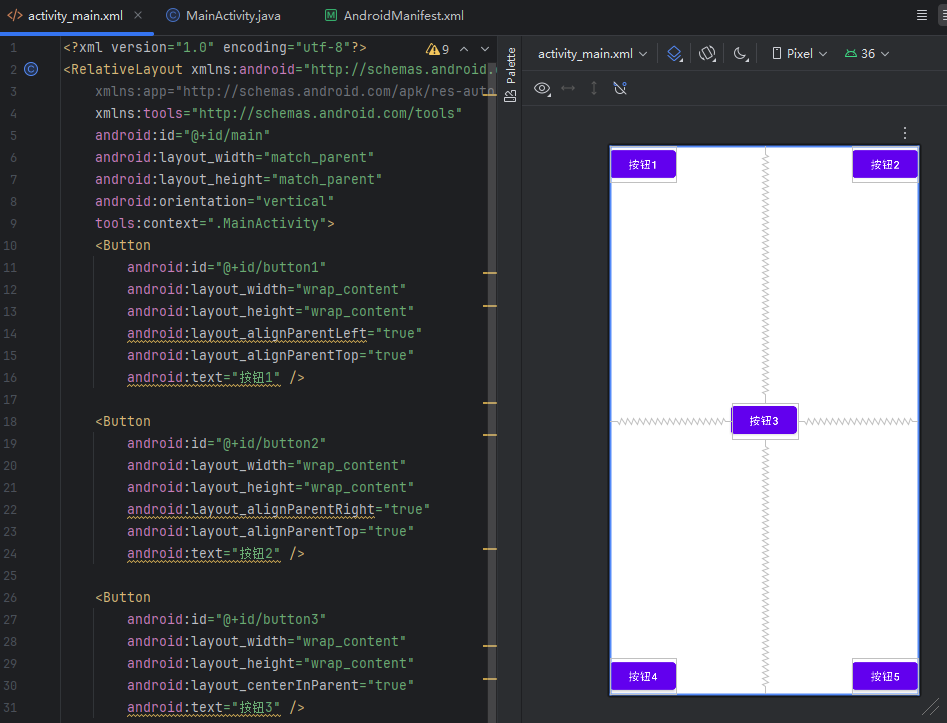This screenshot has width=947, height=723.
Task: Click tools:context=".MainActivity" line
Action: [214, 223]
